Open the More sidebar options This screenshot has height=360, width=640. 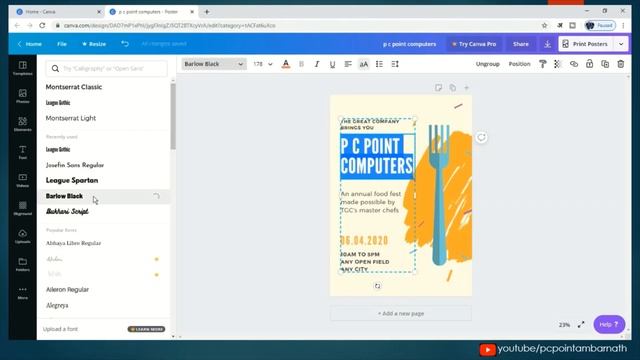[x=22, y=292]
